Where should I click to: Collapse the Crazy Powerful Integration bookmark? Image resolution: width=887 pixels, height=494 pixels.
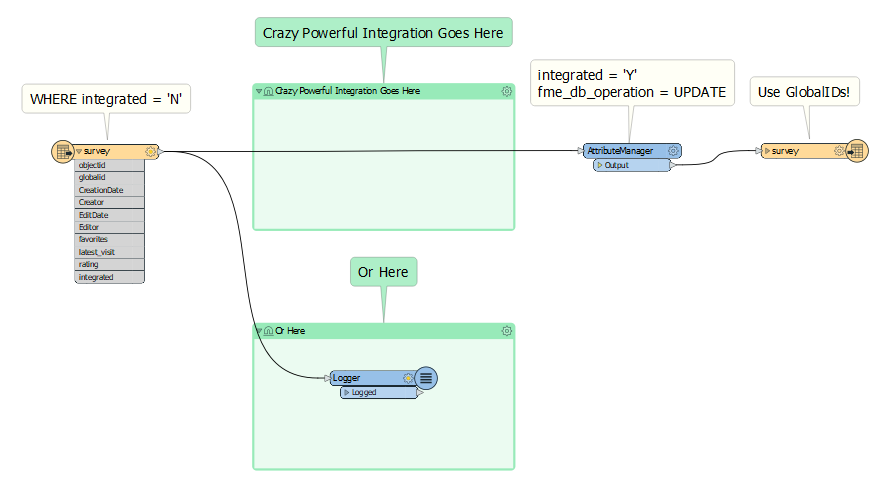(259, 91)
